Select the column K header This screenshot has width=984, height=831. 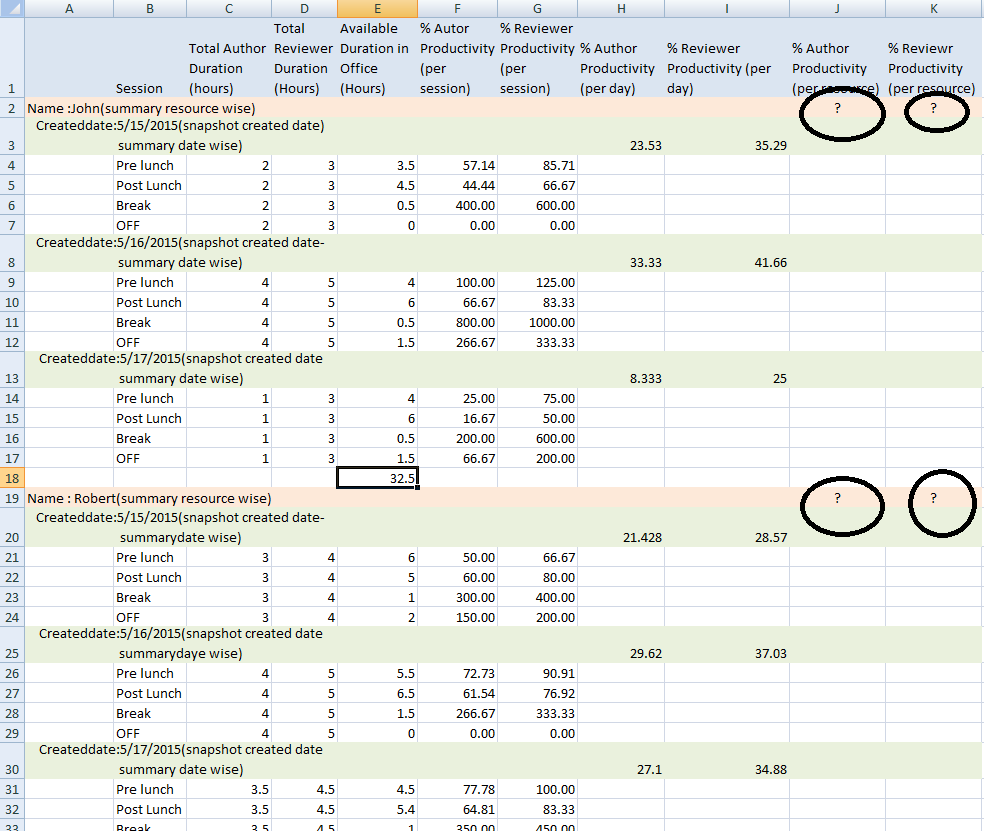point(932,8)
